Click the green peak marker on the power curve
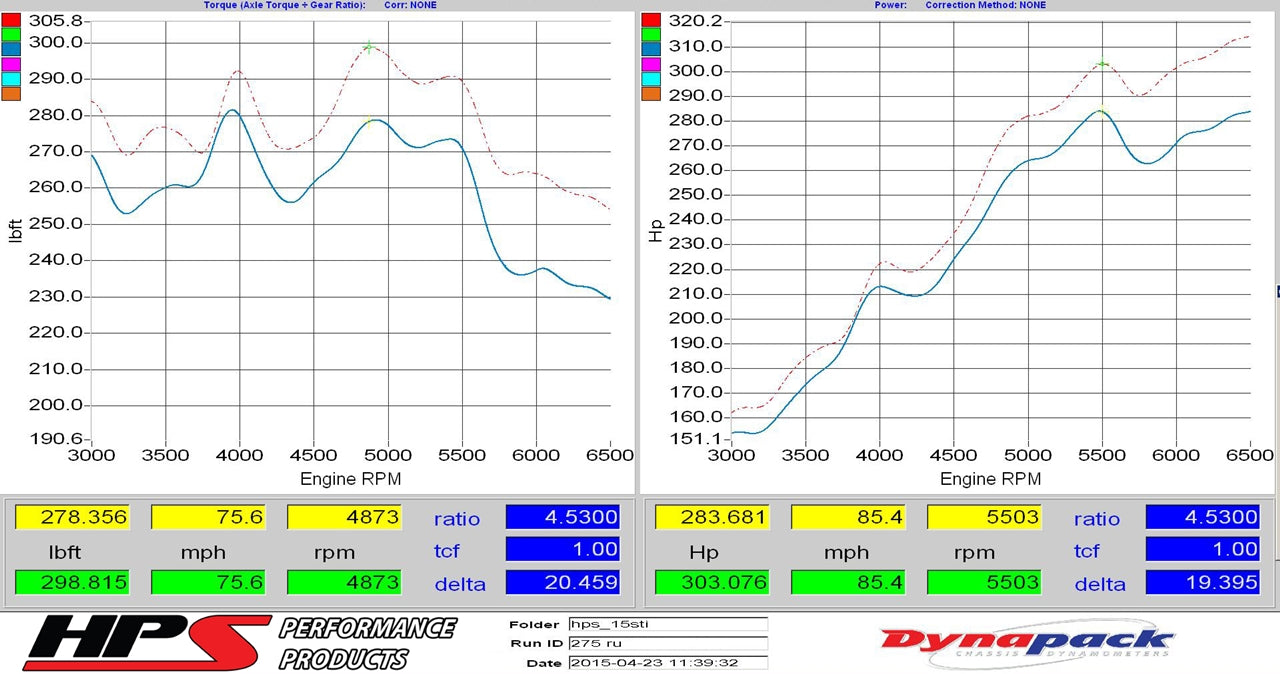Viewport: 1280px width, 674px height. (x=1100, y=64)
